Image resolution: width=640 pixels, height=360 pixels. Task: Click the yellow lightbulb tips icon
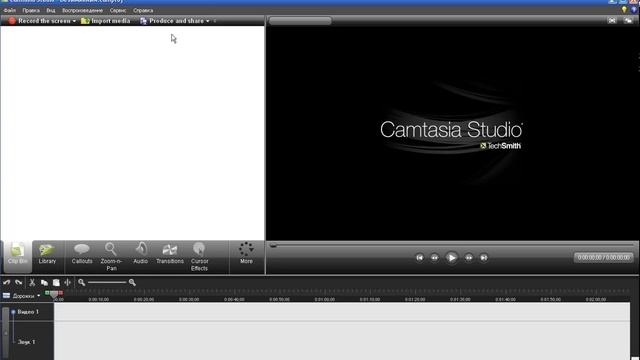point(624,10)
